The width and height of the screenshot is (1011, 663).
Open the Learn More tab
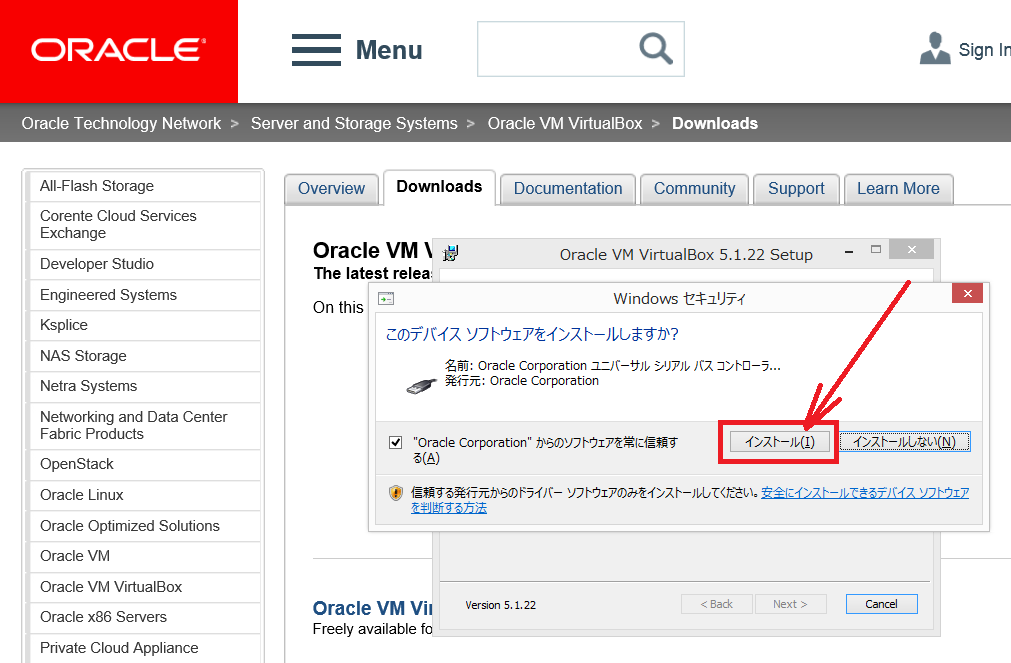[898, 189]
